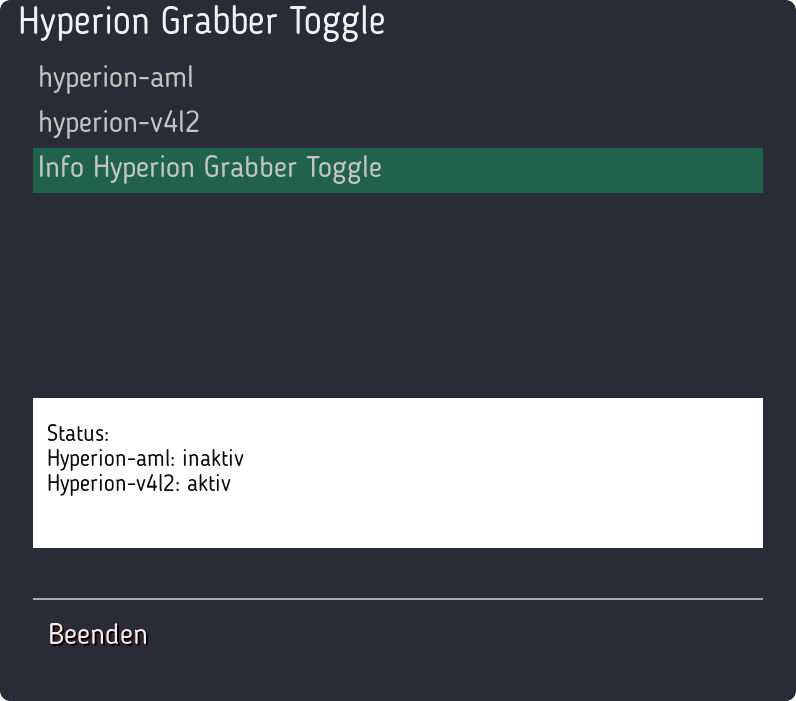Click the "Hyperion-v4l2: aktiv" status line
Viewport: 796px width, 701px height.
pos(139,484)
